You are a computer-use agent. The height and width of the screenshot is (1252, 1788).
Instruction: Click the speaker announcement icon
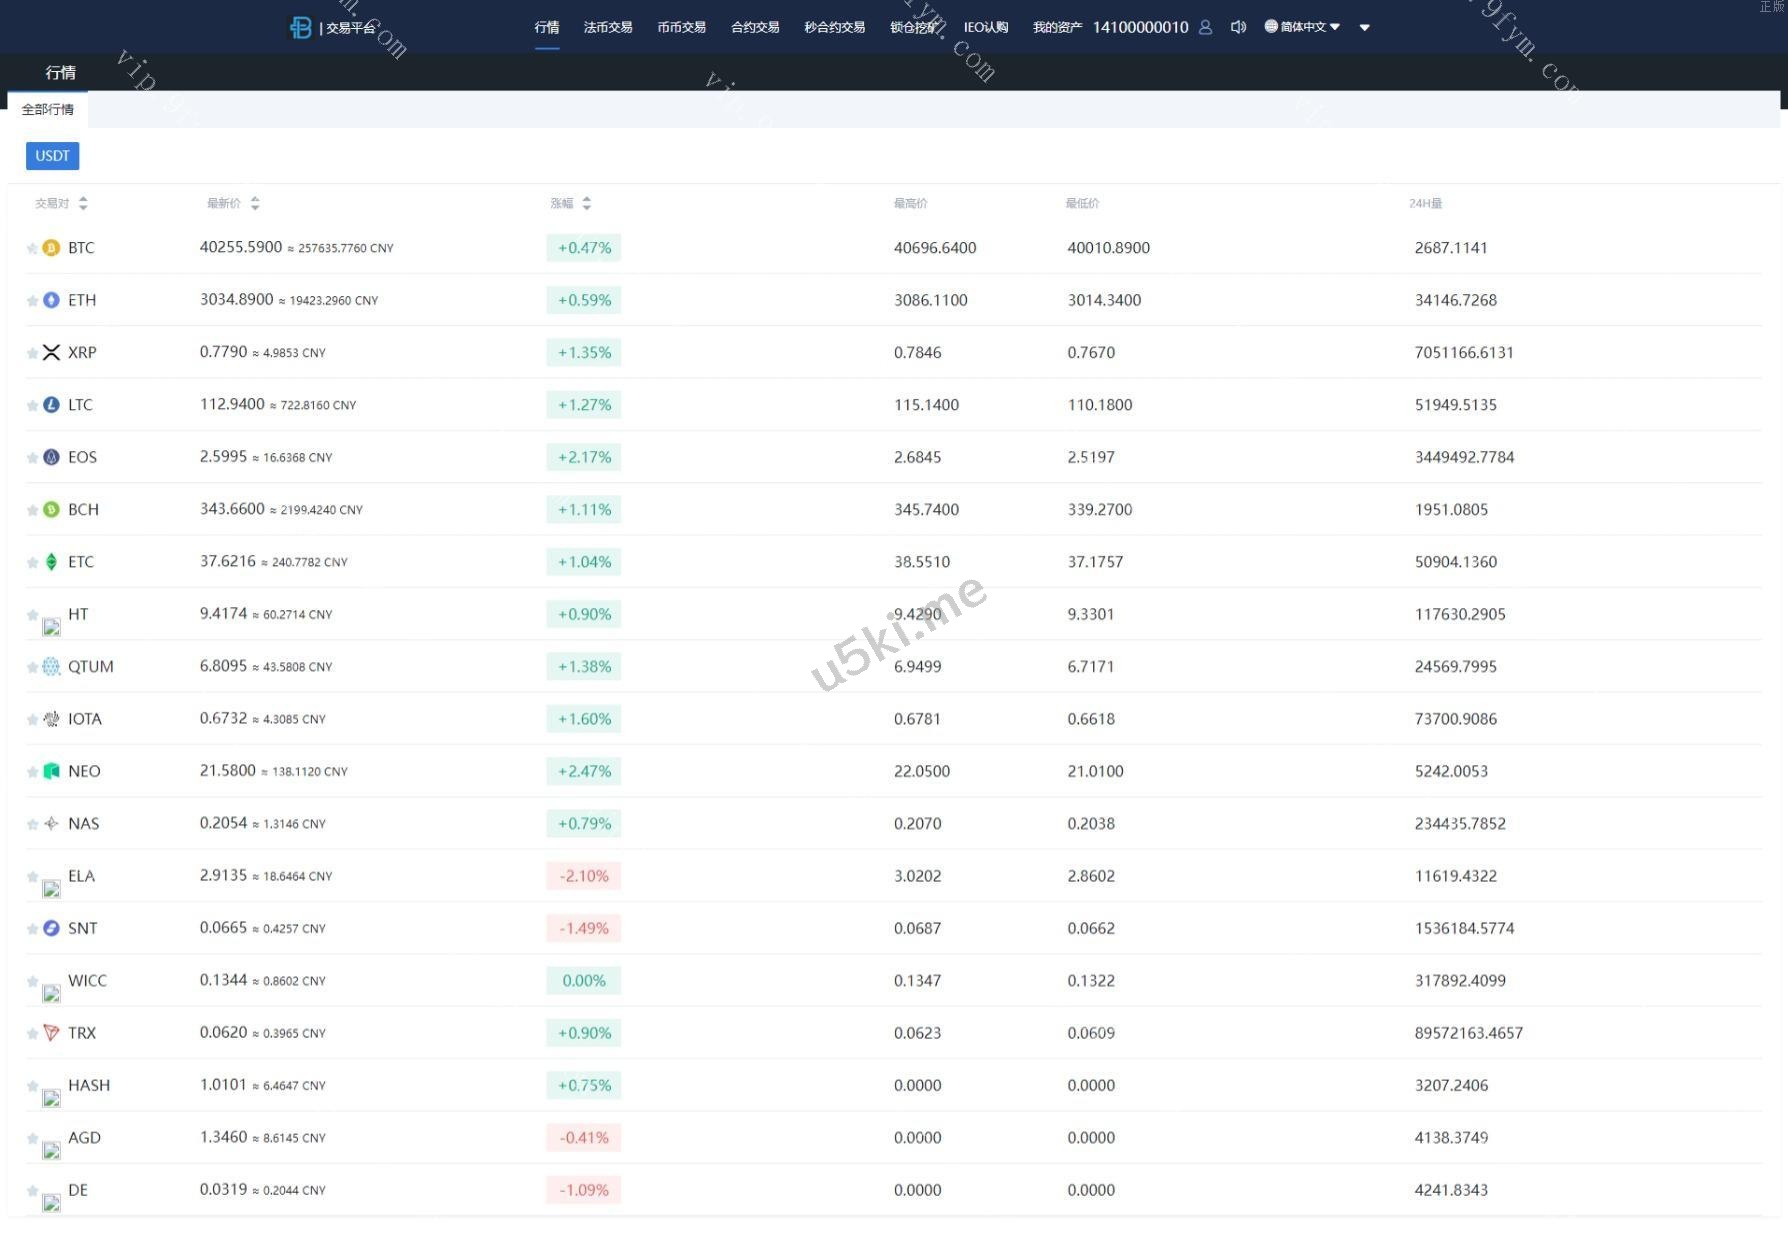click(x=1238, y=27)
